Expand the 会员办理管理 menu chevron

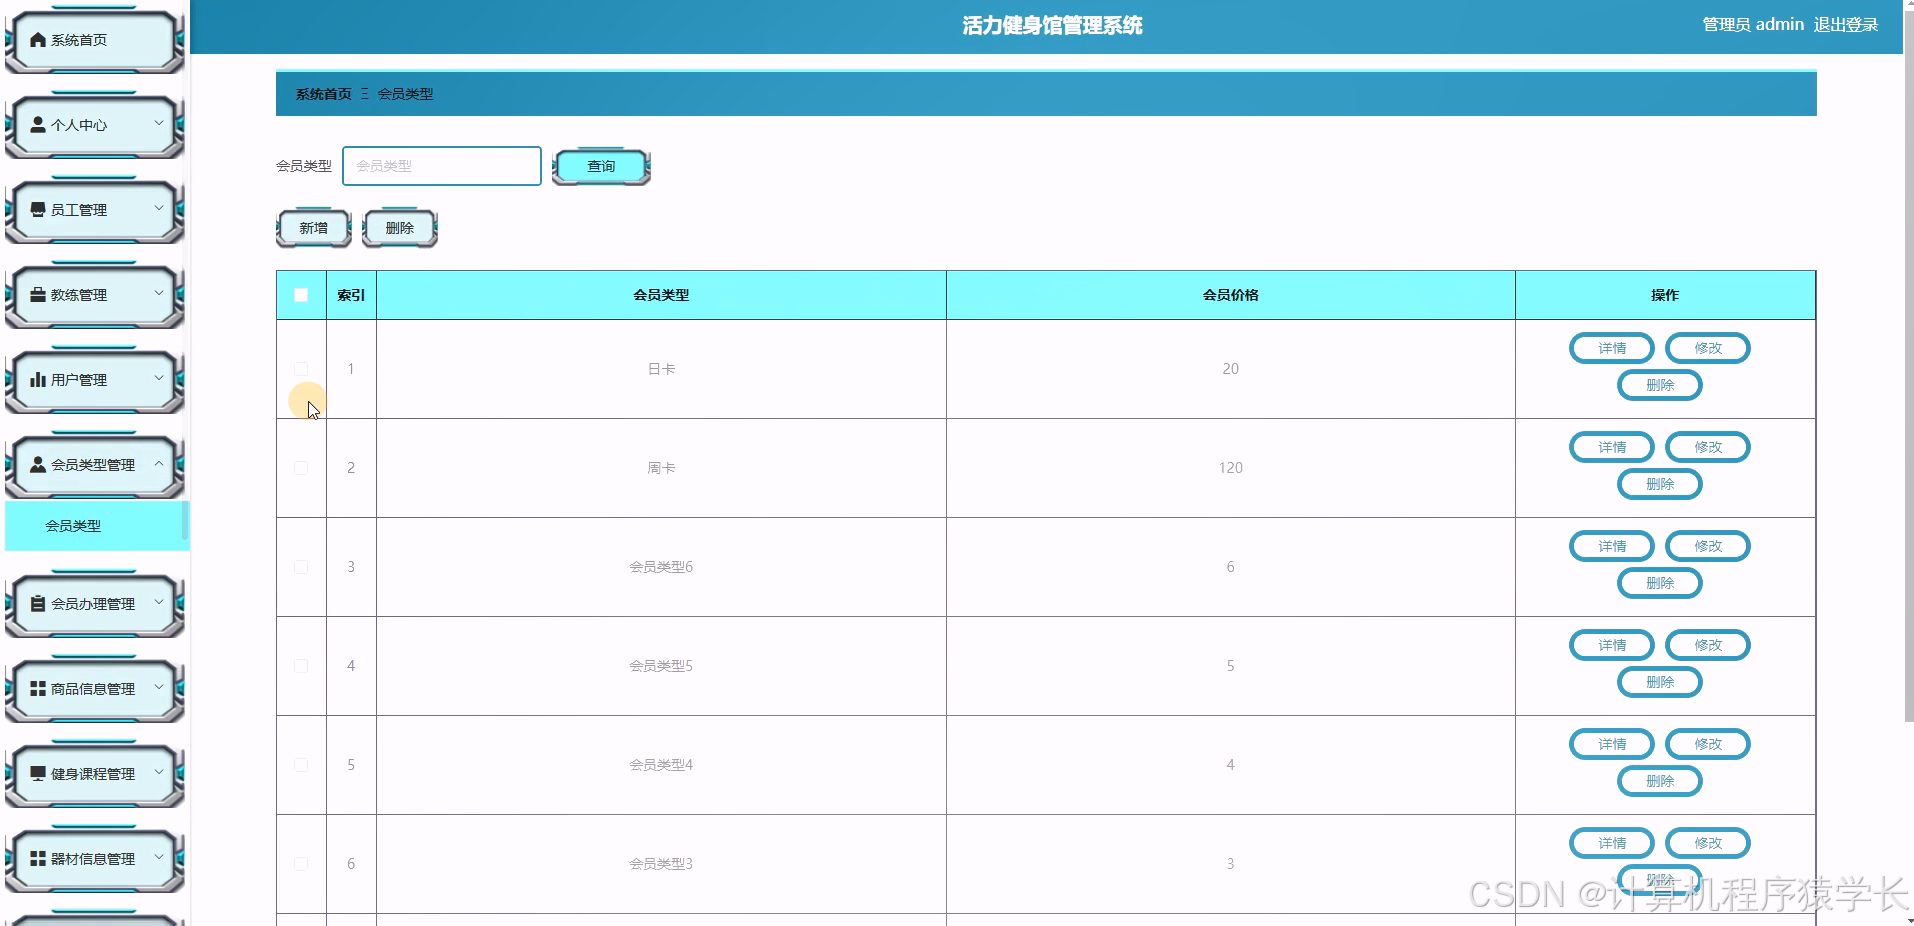click(158, 602)
